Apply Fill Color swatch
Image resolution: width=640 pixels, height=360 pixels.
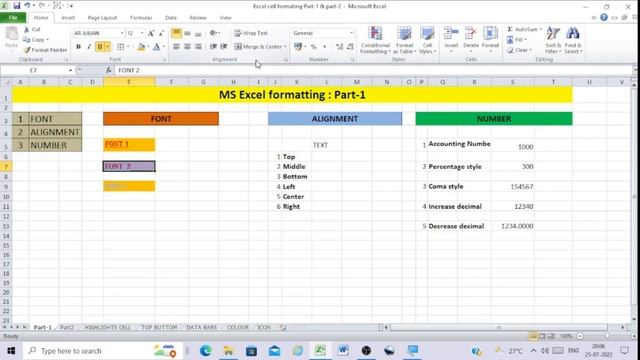[x=141, y=47]
